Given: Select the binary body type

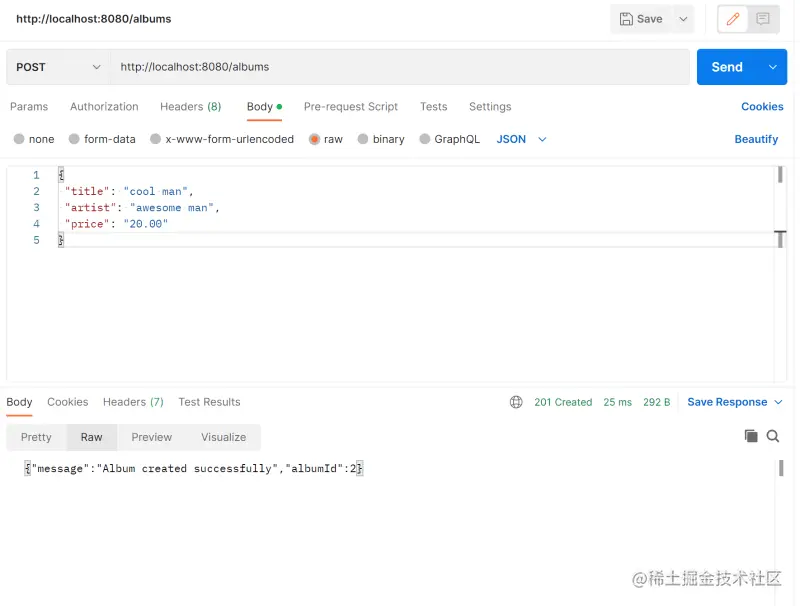Looking at the screenshot, I should click(381, 139).
